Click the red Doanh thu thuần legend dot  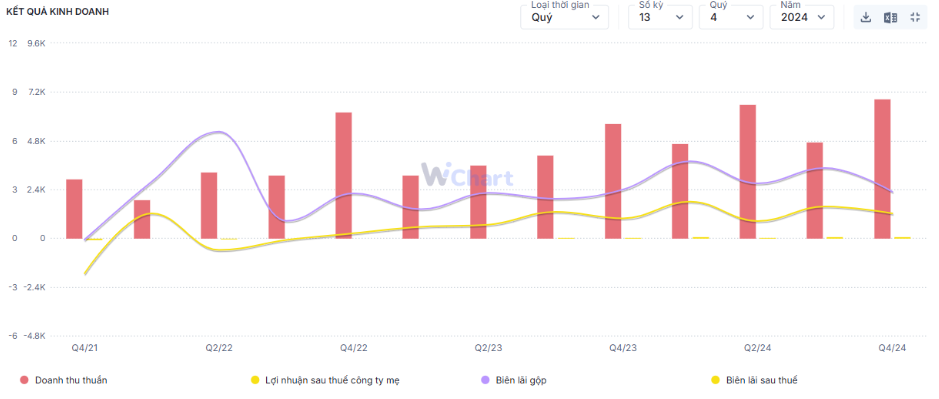(x=24, y=380)
